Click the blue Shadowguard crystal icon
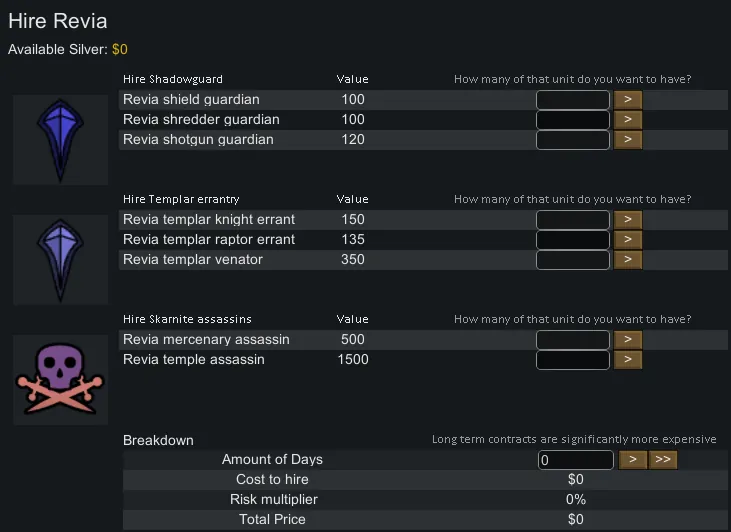731x532 pixels. point(60,139)
